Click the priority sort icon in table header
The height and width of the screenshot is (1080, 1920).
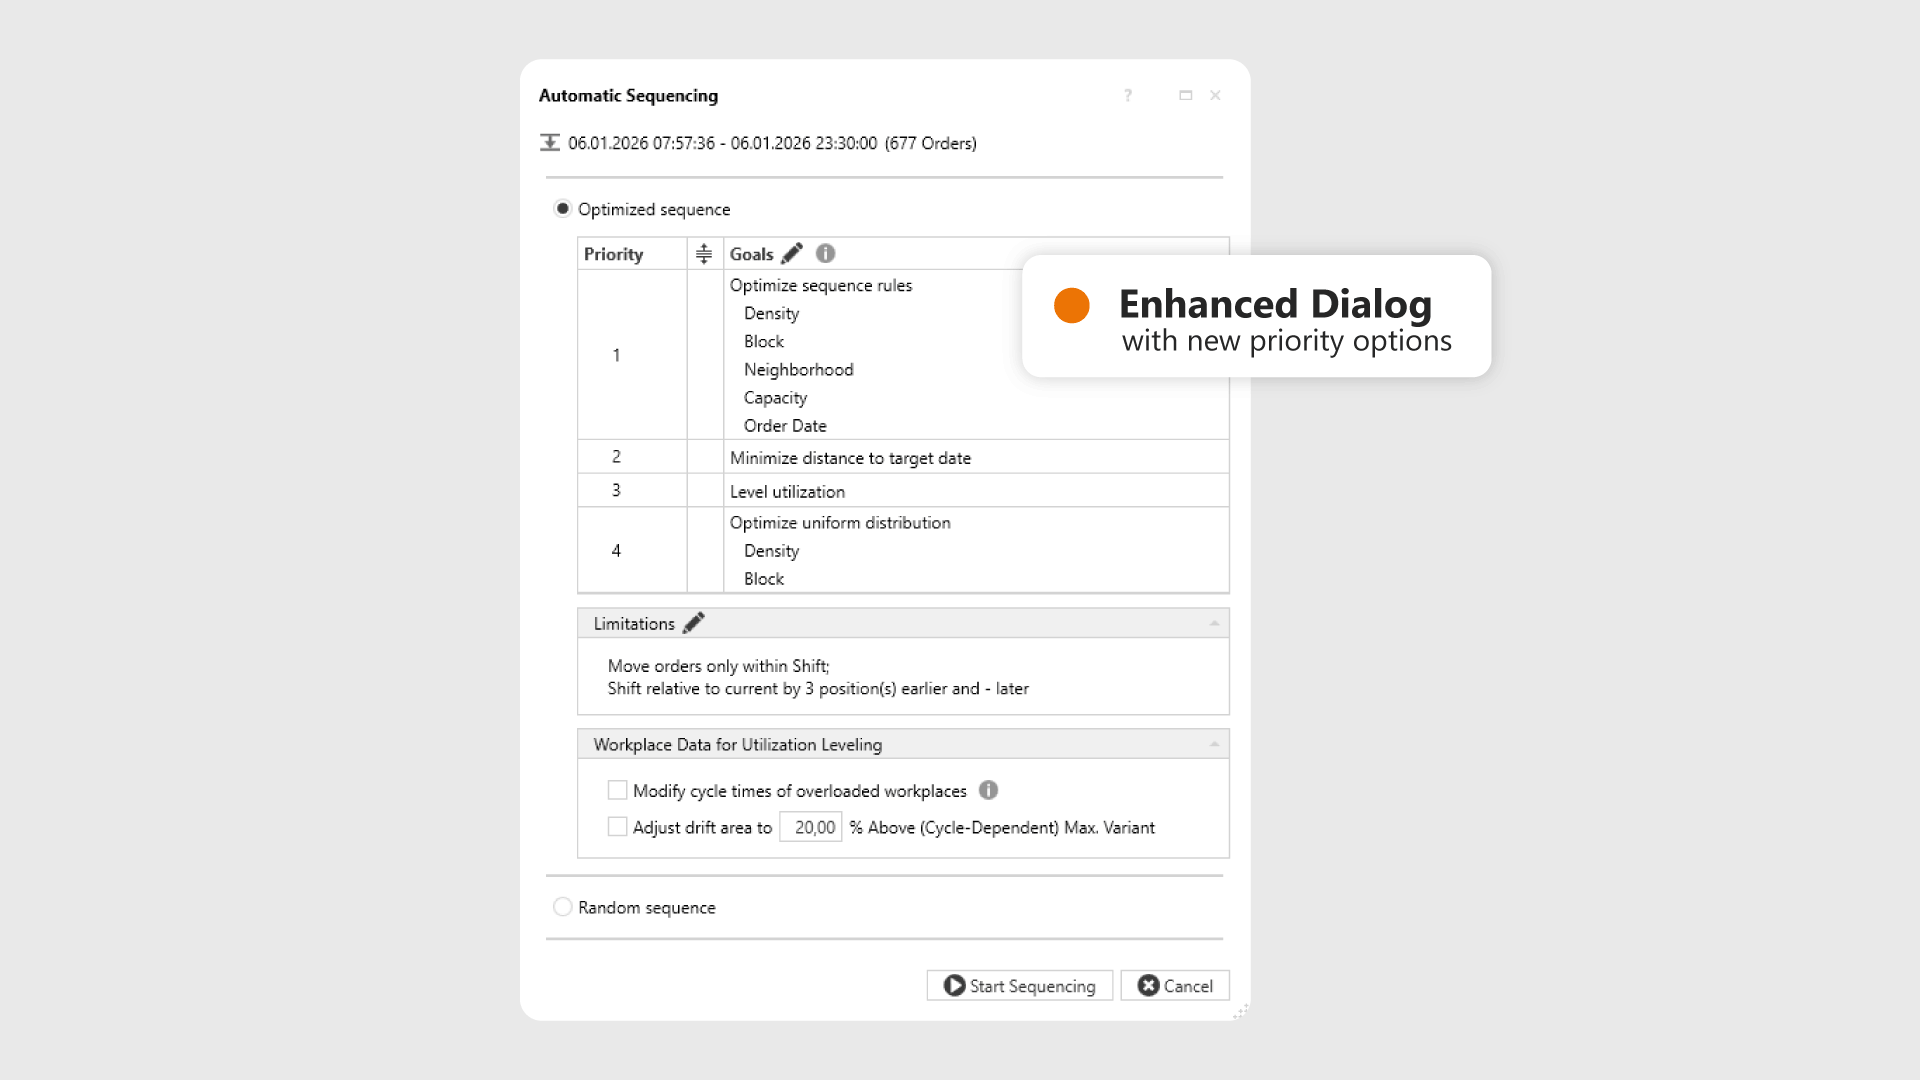(x=704, y=254)
